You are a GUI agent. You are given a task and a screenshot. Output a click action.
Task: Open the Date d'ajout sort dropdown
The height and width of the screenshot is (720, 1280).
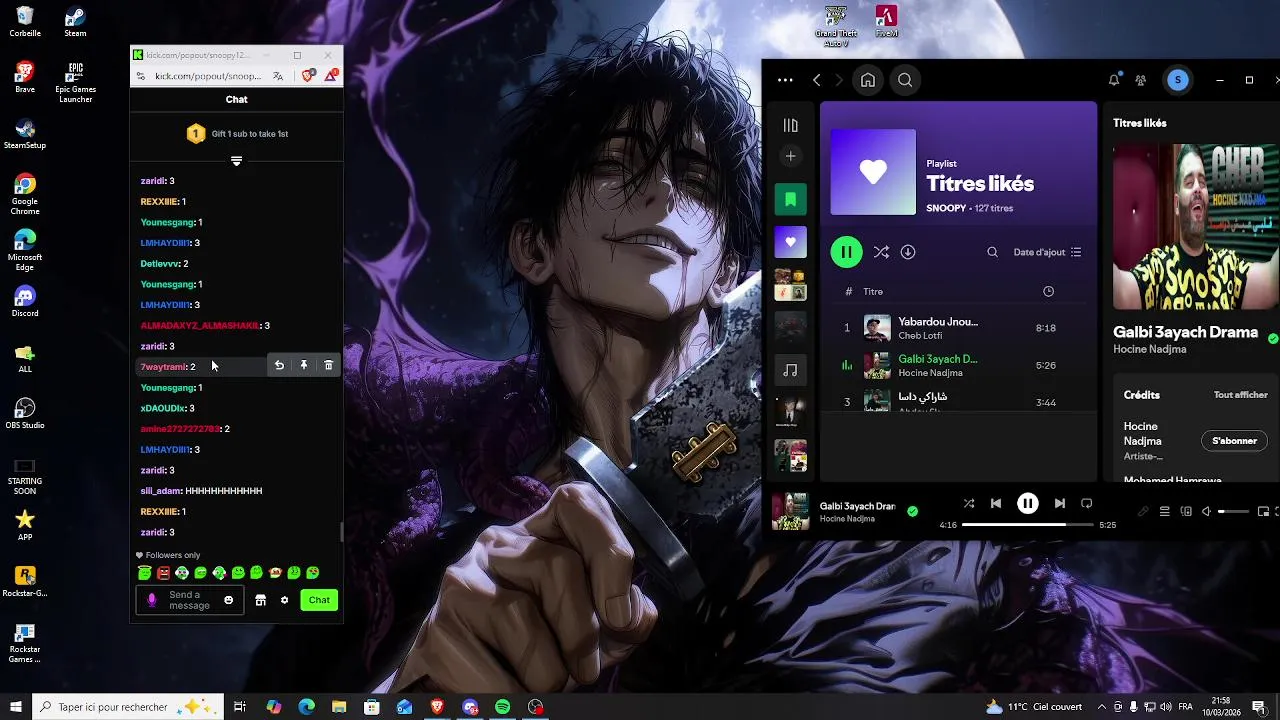pyautogui.click(x=1047, y=252)
